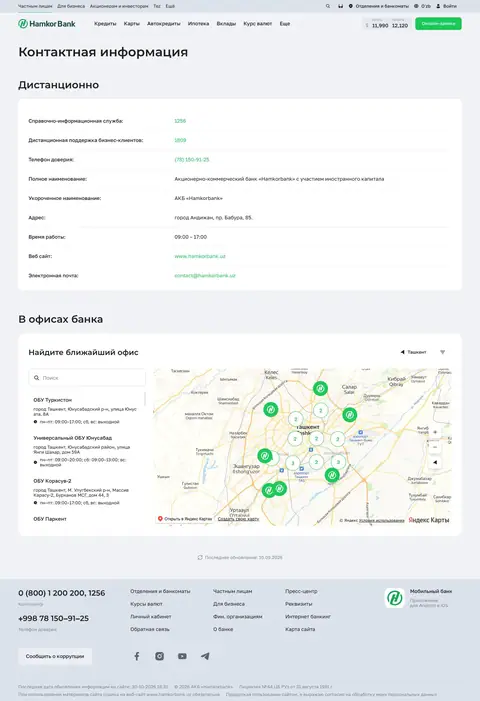
Task: Open footer Фин. организациям link
Action: [238, 617]
